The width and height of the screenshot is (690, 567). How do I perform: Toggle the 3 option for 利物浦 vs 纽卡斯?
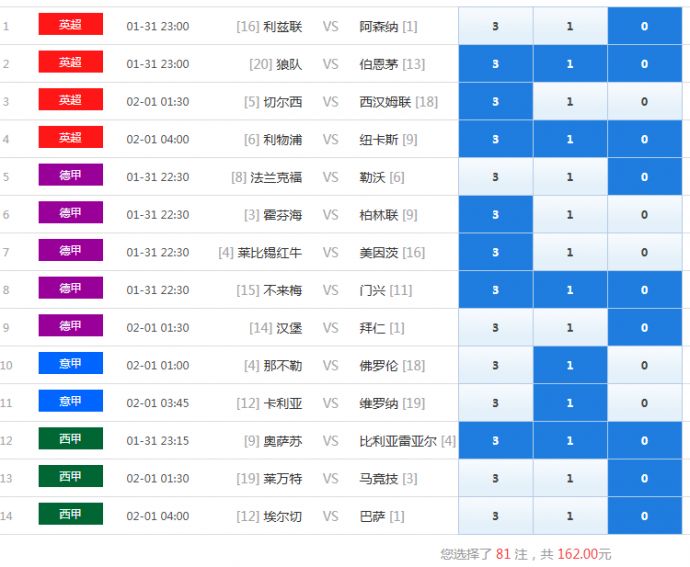tap(495, 139)
